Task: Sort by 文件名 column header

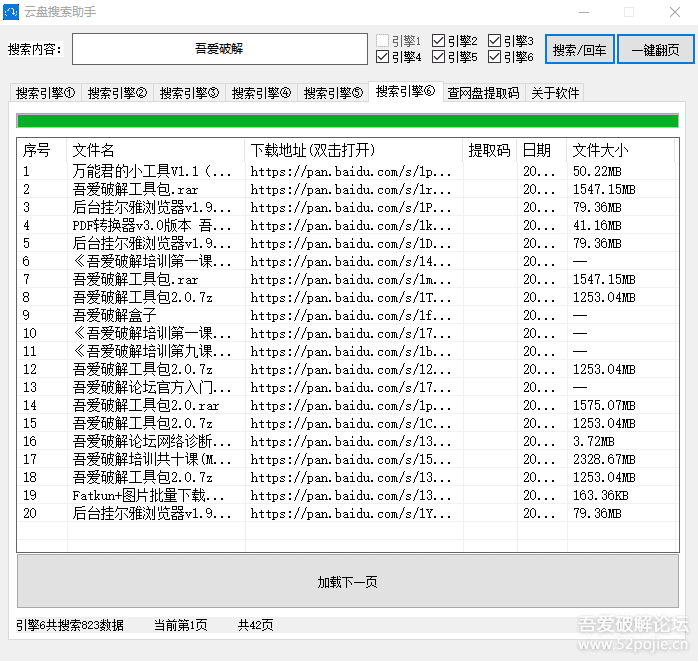Action: click(x=156, y=150)
